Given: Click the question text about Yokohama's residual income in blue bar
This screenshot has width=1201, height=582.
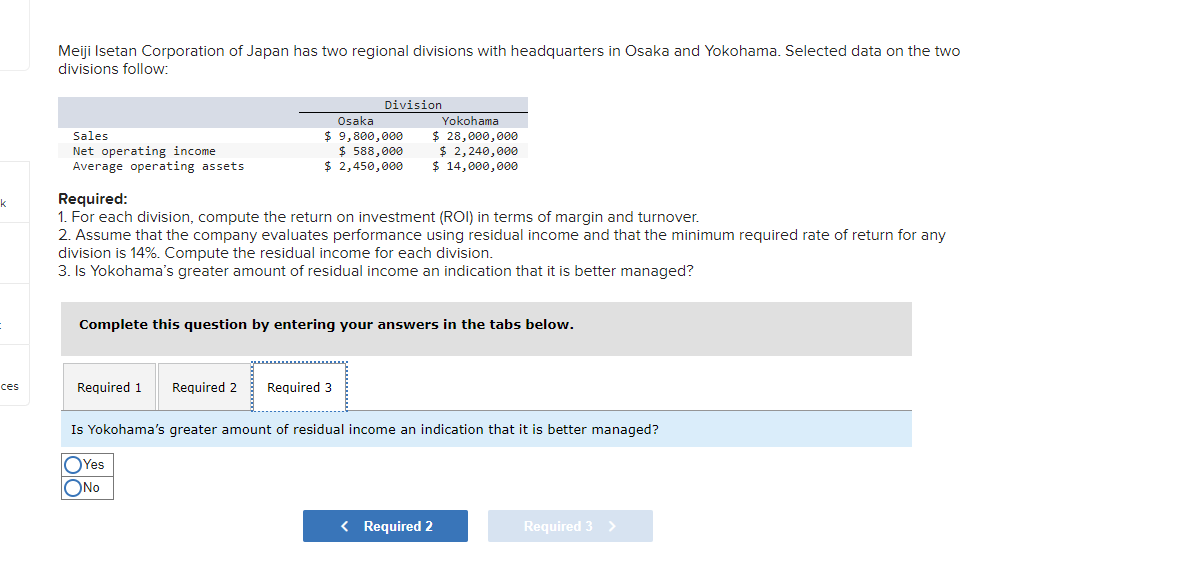Looking at the screenshot, I should pyautogui.click(x=365, y=430).
